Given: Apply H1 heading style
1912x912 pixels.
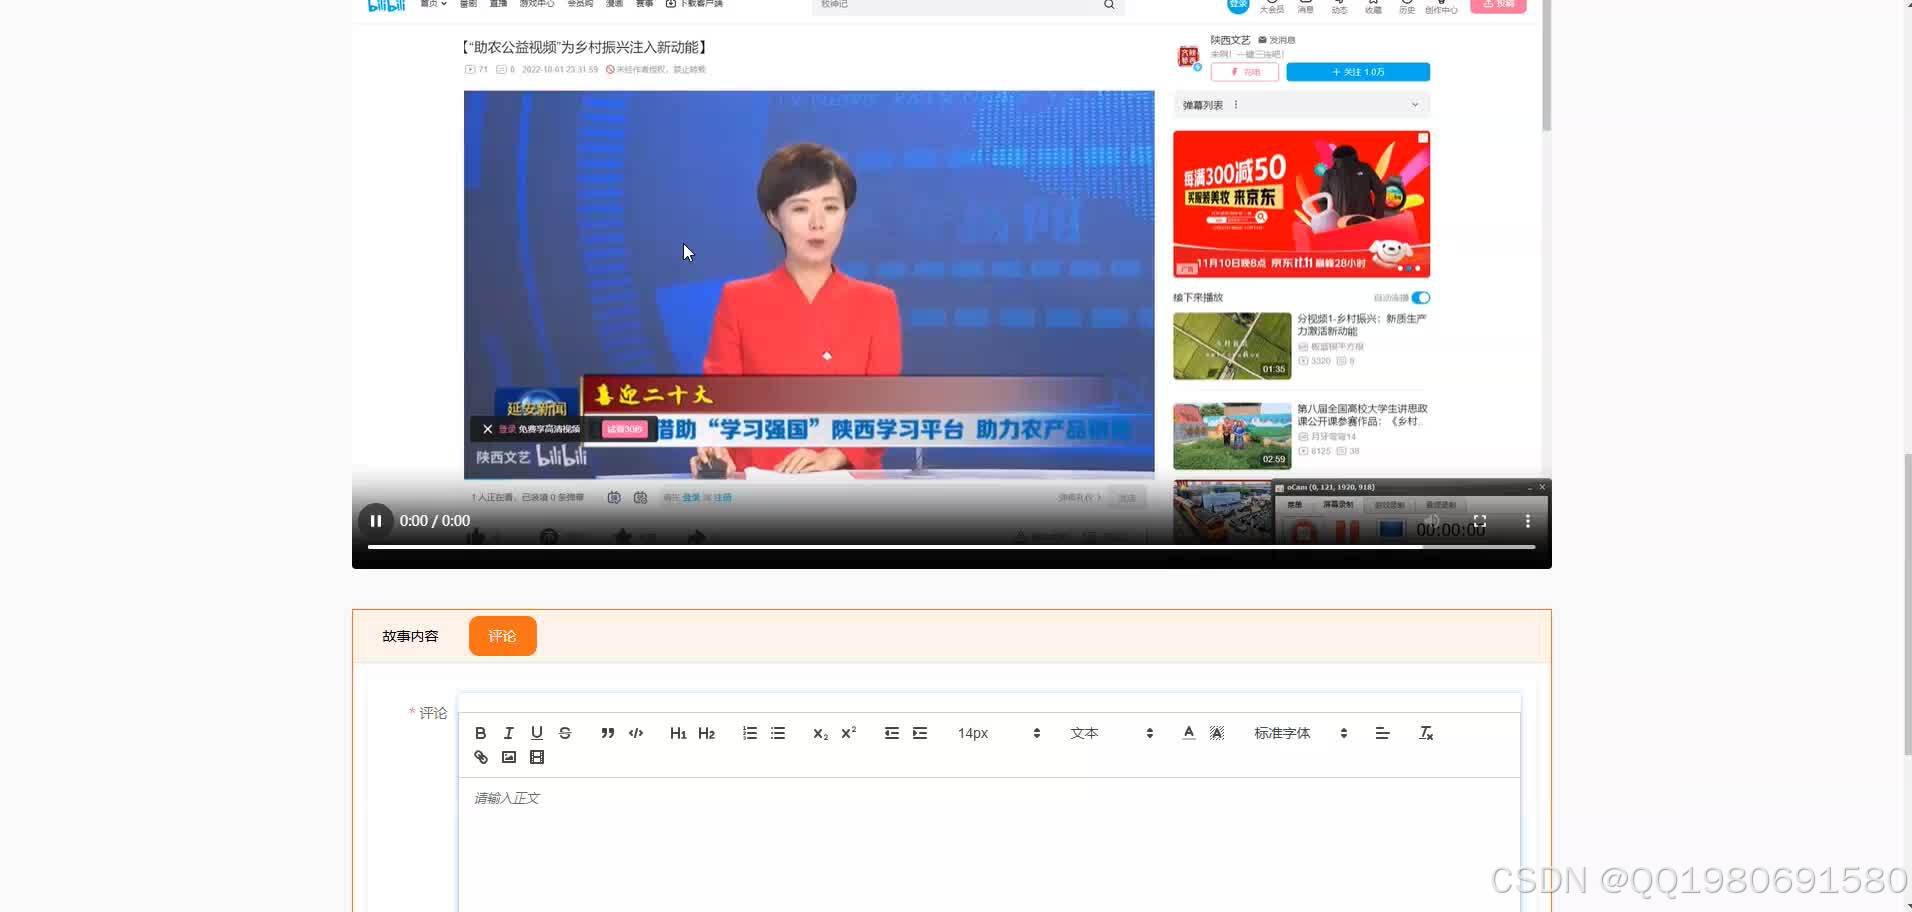Looking at the screenshot, I should click(x=678, y=733).
